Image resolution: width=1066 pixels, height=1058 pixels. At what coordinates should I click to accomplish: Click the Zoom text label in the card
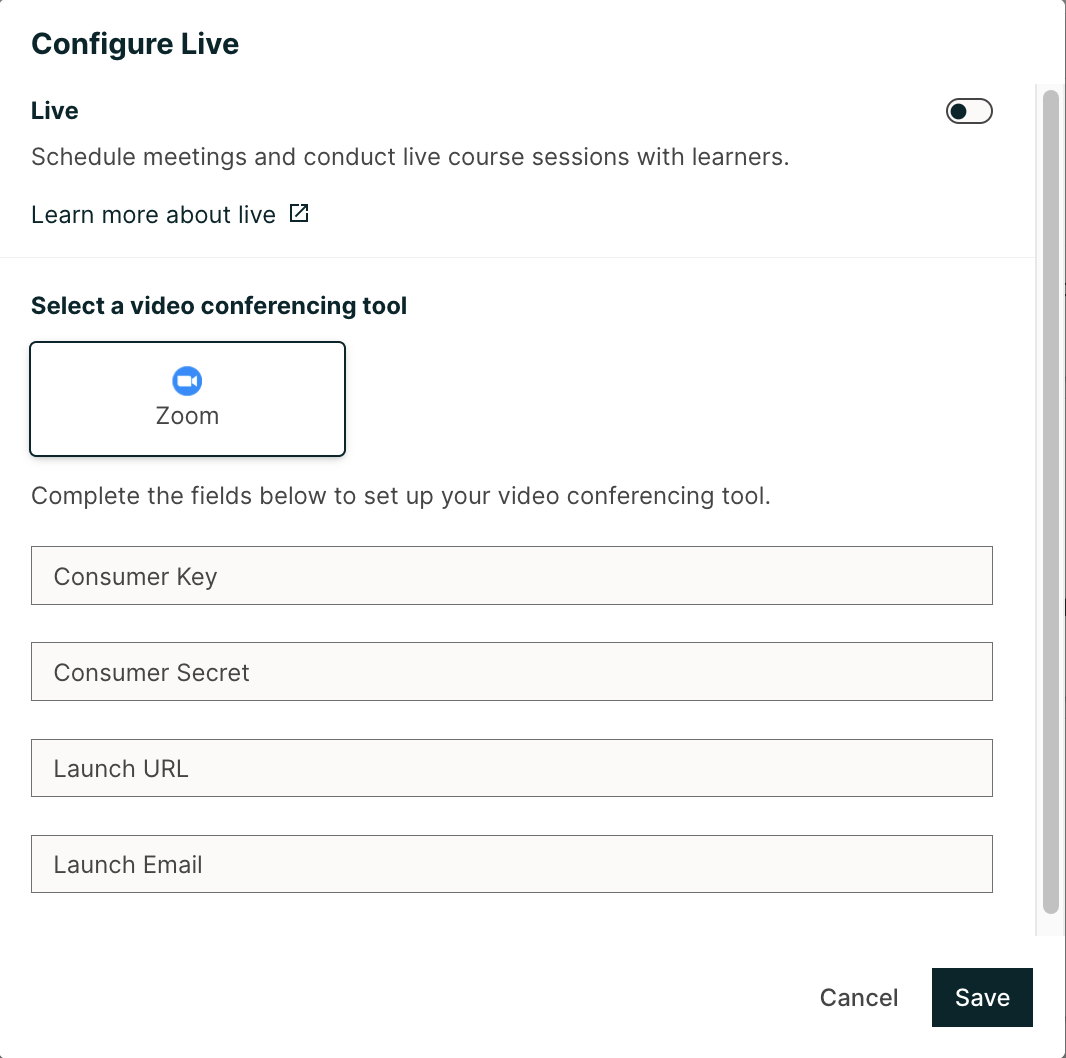tap(187, 416)
